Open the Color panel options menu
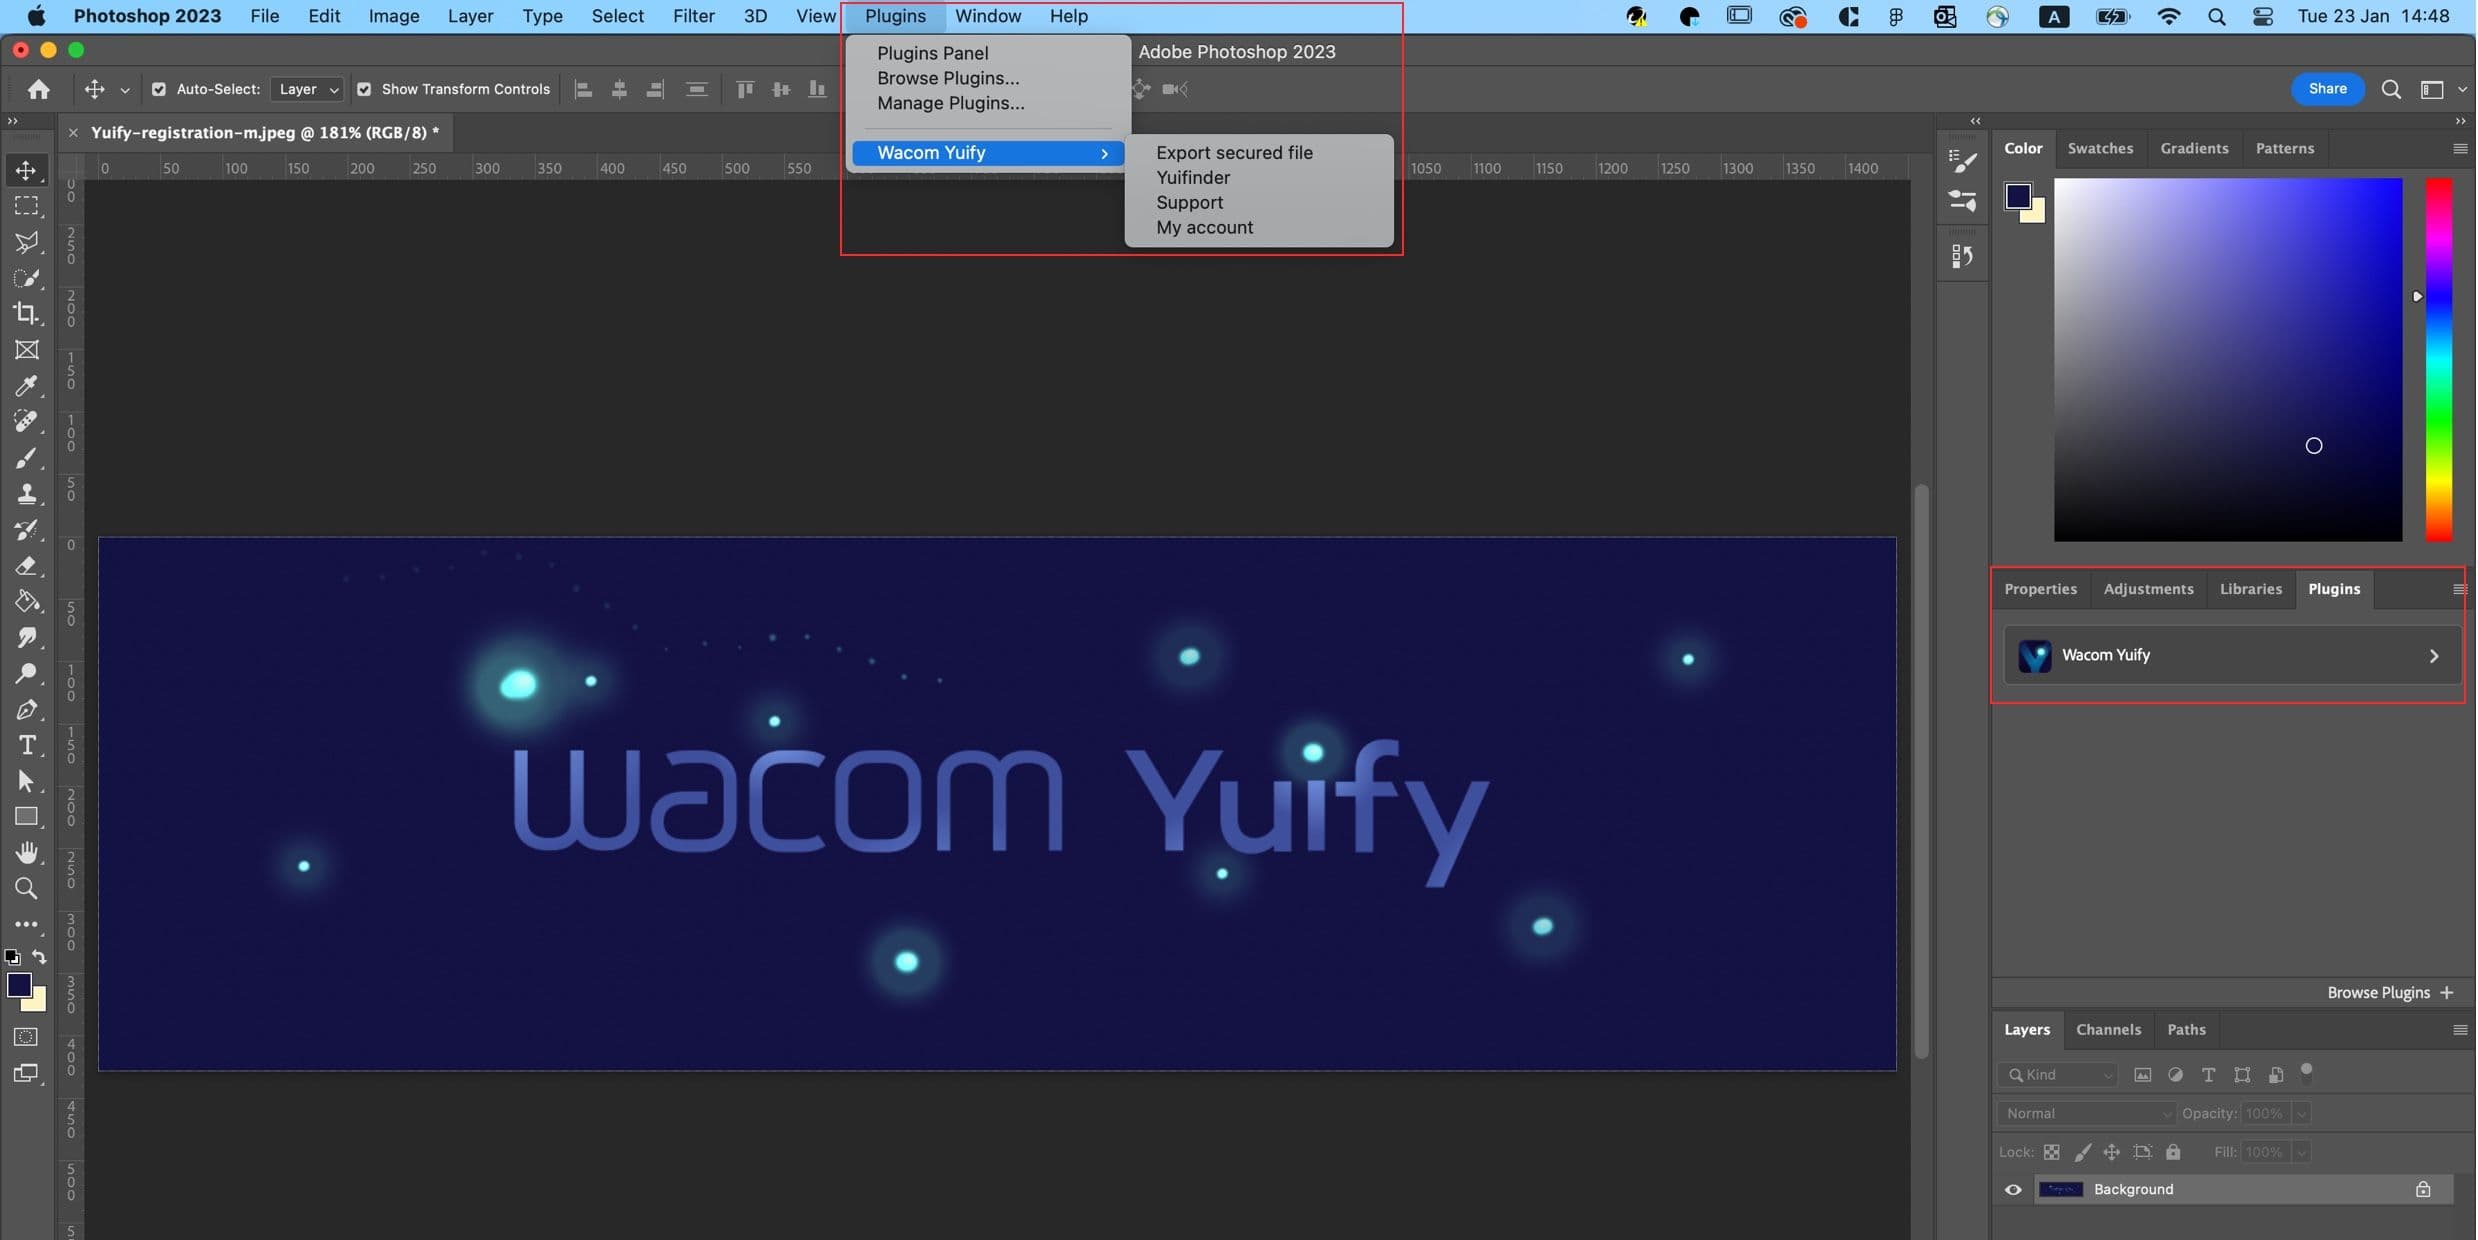Image resolution: width=2478 pixels, height=1240 pixels. pyautogui.click(x=2460, y=148)
